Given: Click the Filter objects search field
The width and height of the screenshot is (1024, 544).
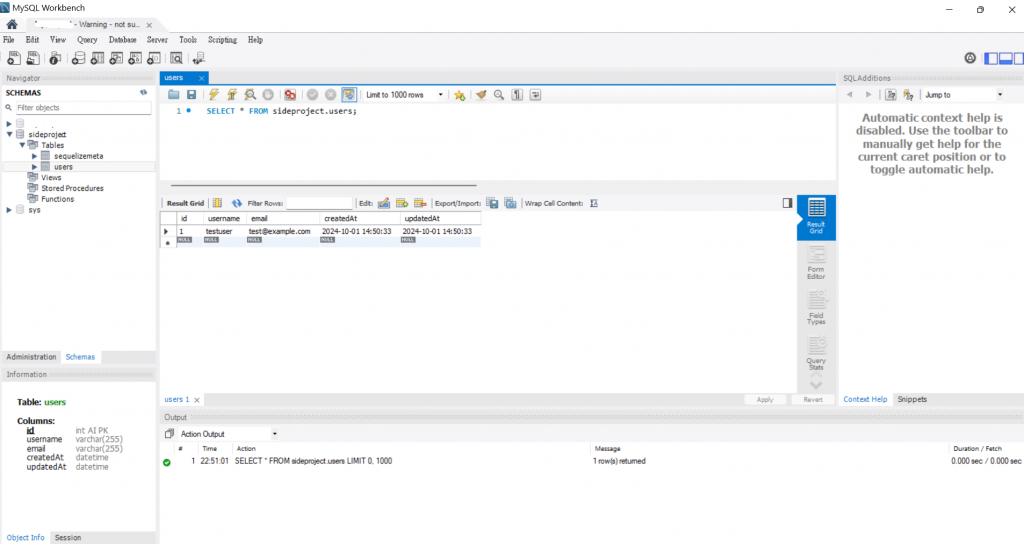Looking at the screenshot, I should 83,108.
